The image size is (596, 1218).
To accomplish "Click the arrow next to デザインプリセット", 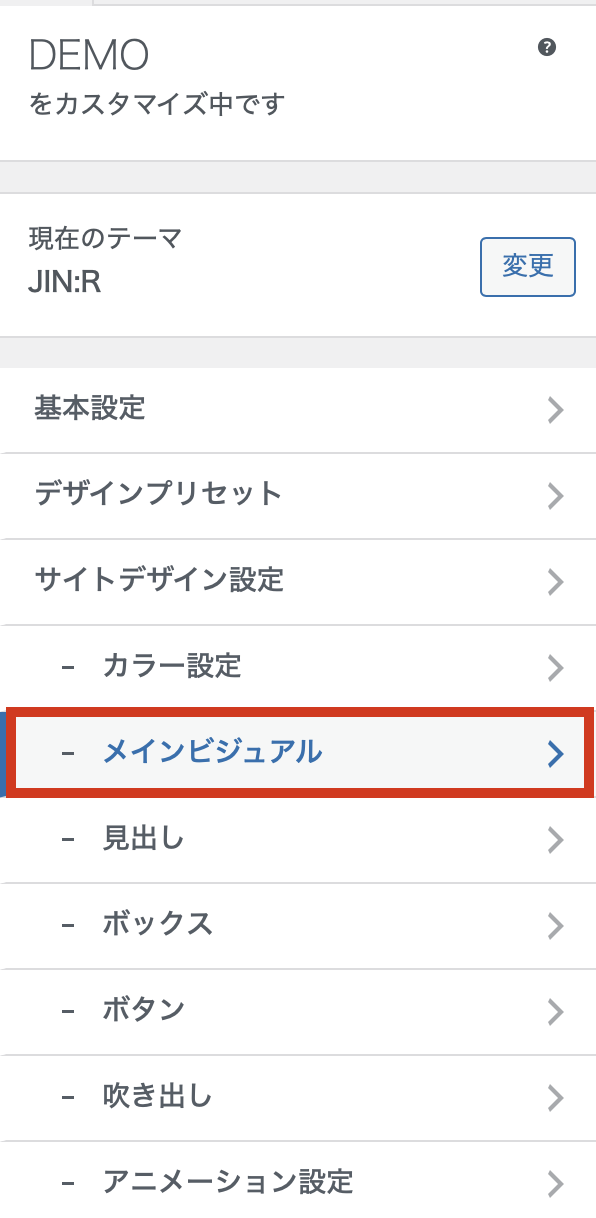I will [556, 496].
